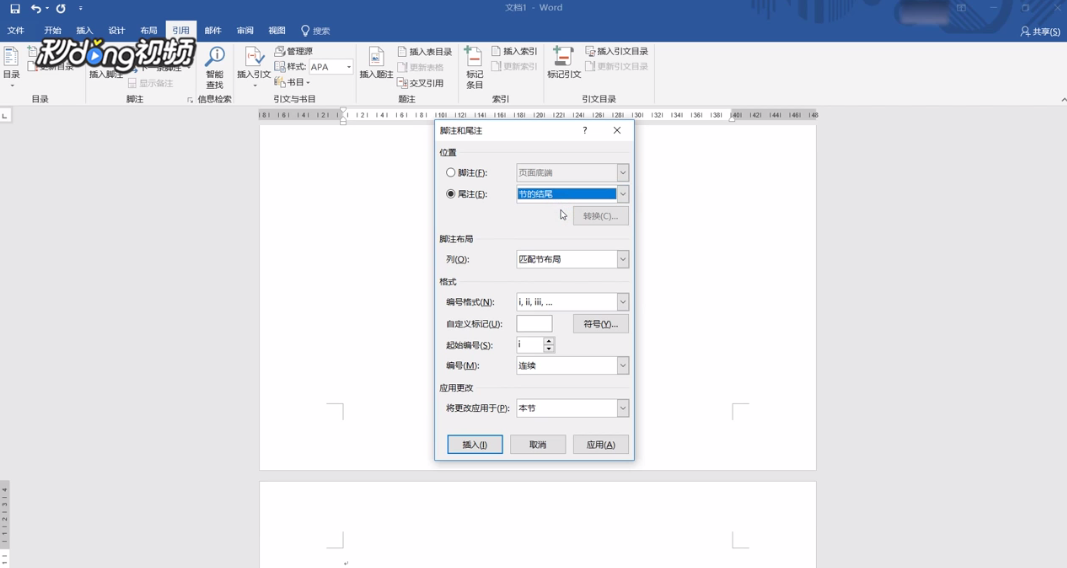
Task: Decrease the start-at number with down arrow
Action: (549, 349)
